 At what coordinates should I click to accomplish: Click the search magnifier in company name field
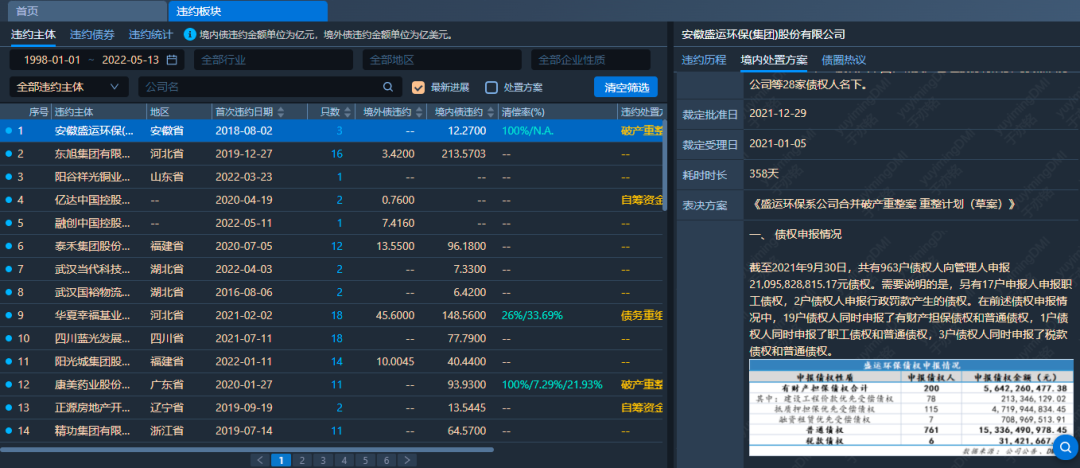click(388, 87)
